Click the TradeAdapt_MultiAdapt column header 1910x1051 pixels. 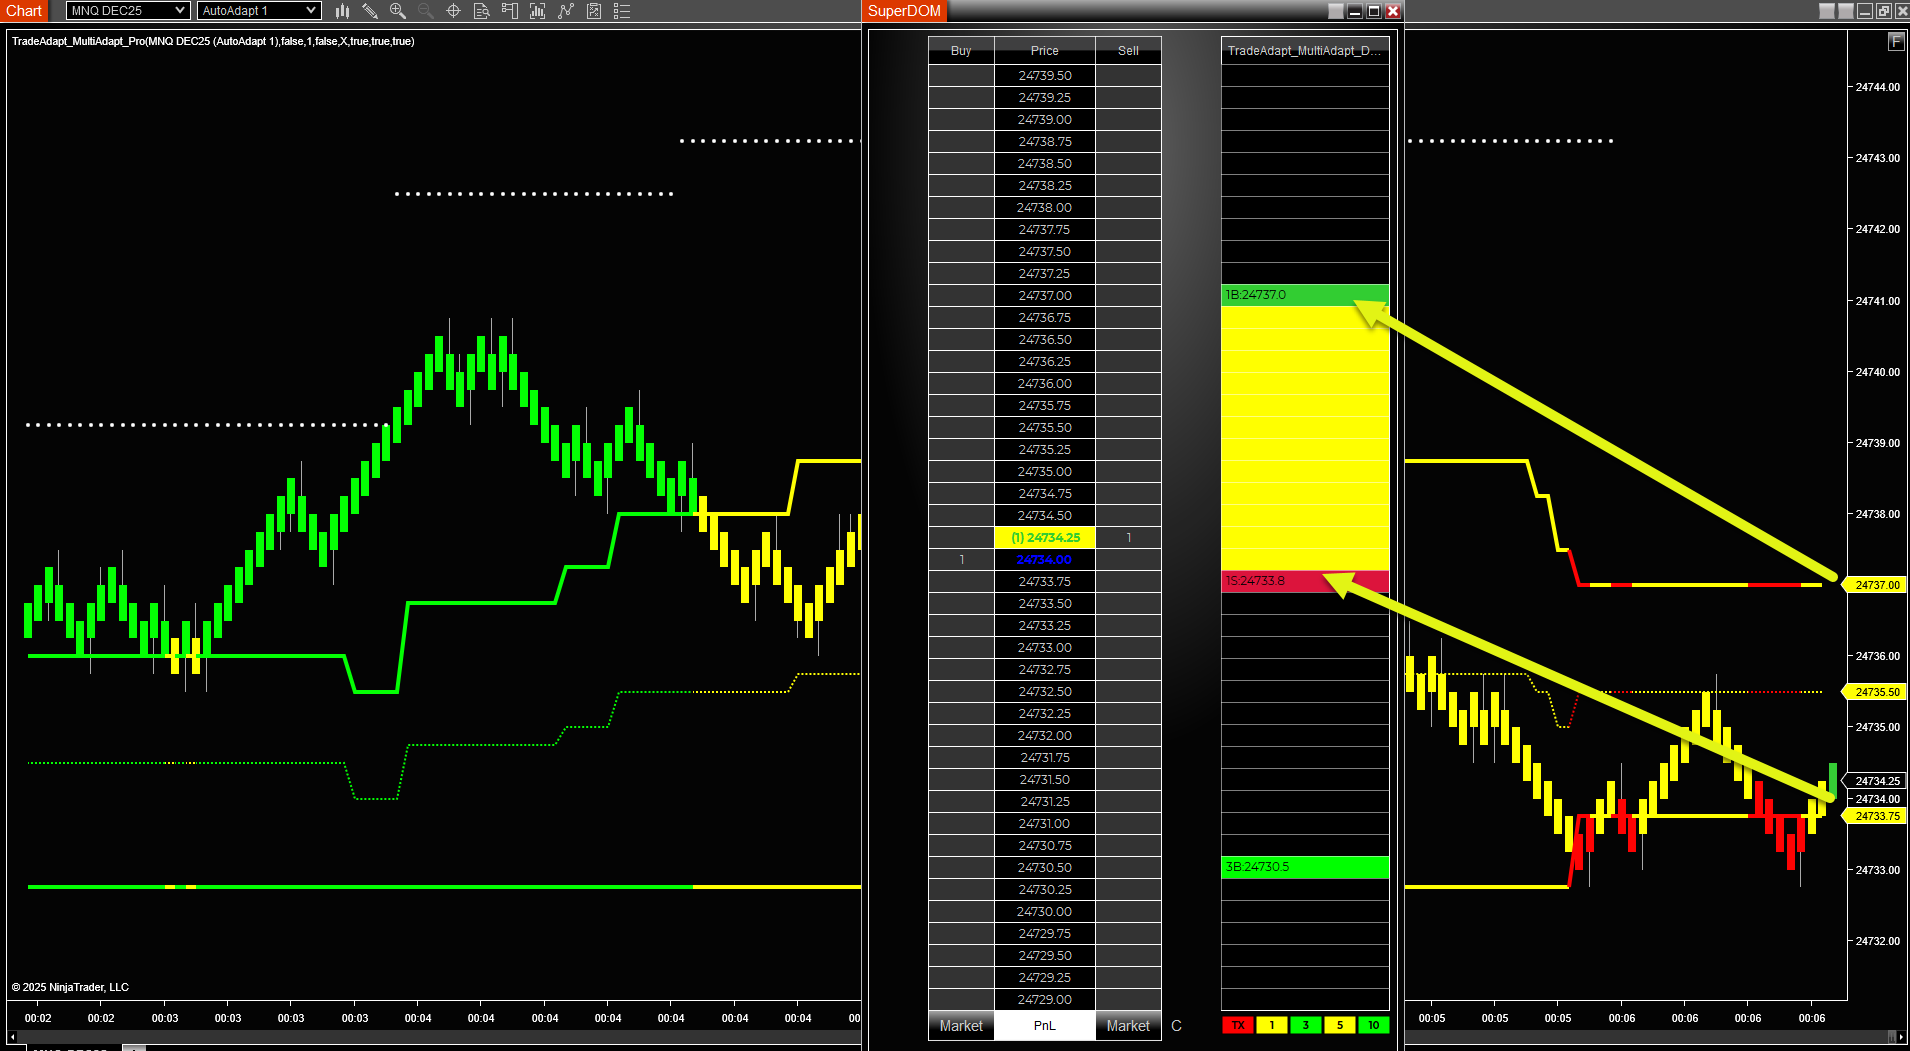click(x=1304, y=50)
